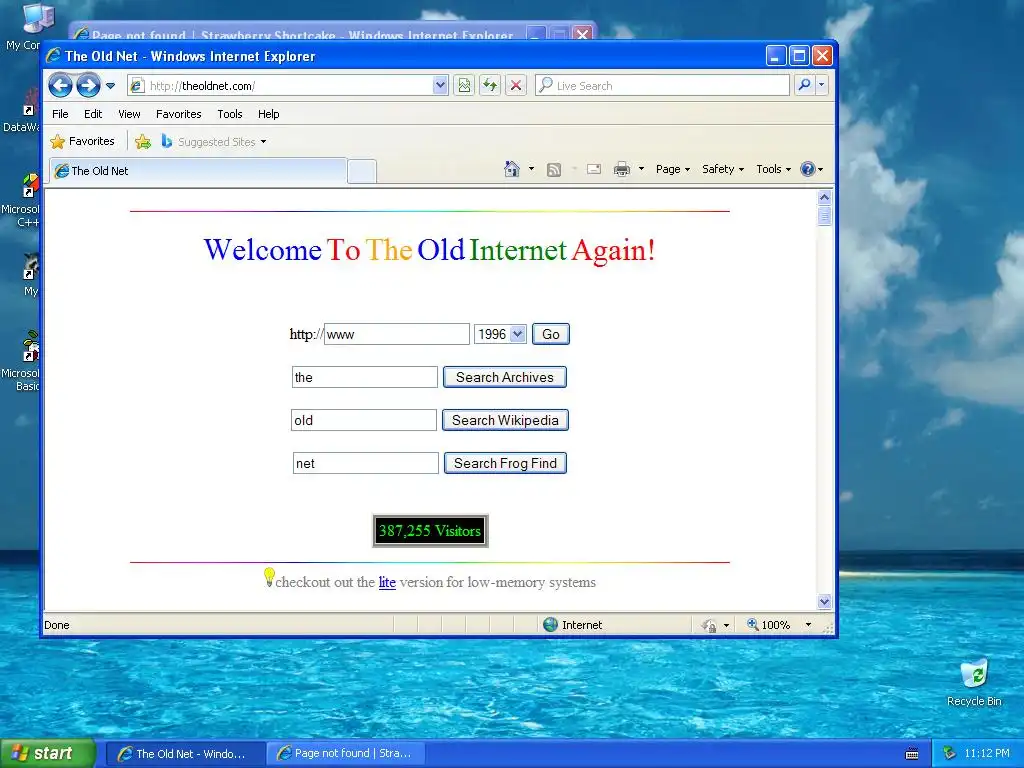1024x768 pixels.
Task: Click the scroll down arrow of page scrollbar
Action: 824,601
